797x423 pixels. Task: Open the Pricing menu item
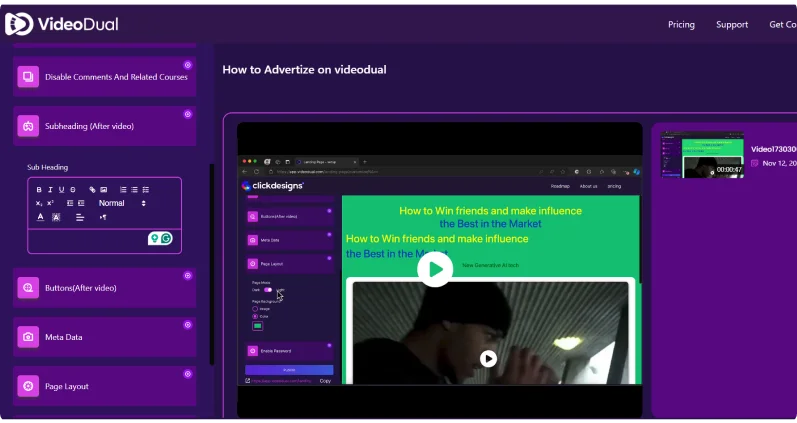click(681, 25)
